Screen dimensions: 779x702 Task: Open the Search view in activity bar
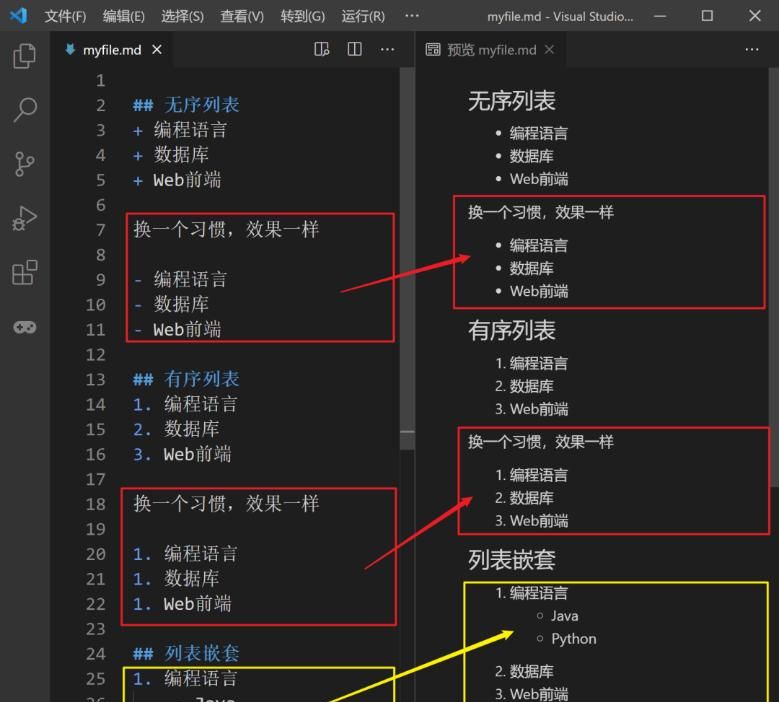click(x=24, y=109)
